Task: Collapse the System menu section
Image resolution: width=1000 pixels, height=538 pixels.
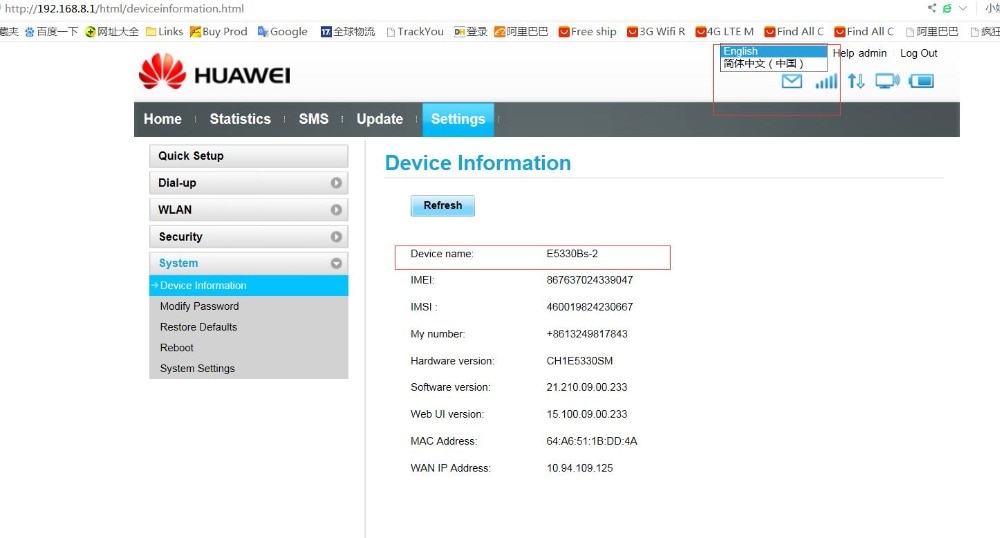Action: (249, 263)
